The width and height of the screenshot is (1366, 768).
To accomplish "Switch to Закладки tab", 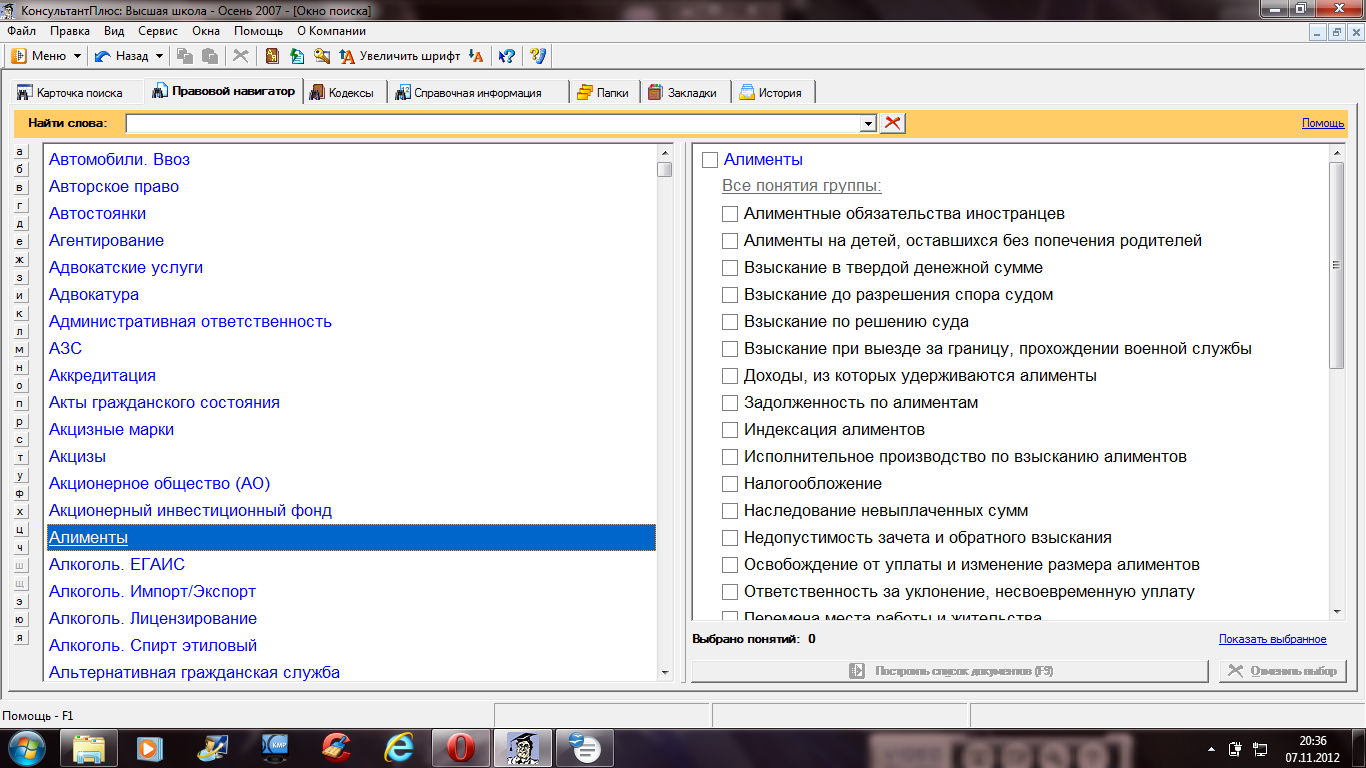I will 685,92.
